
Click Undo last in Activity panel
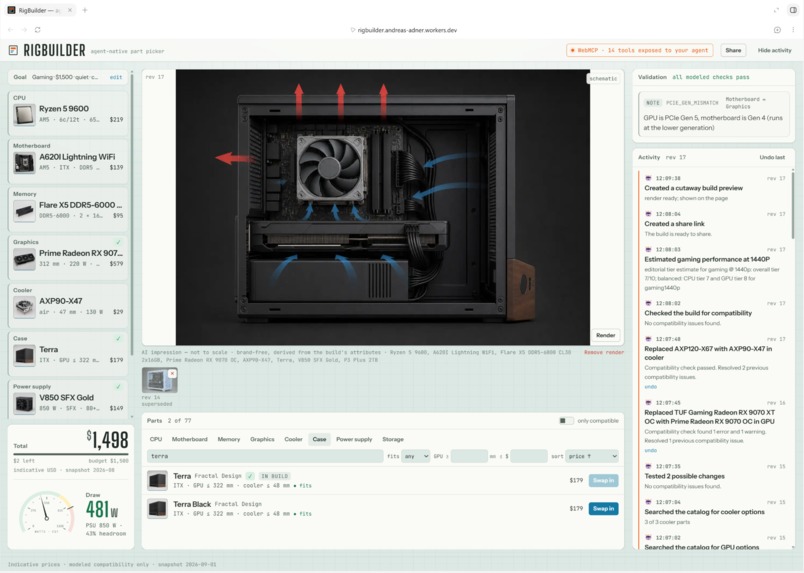pos(772,157)
